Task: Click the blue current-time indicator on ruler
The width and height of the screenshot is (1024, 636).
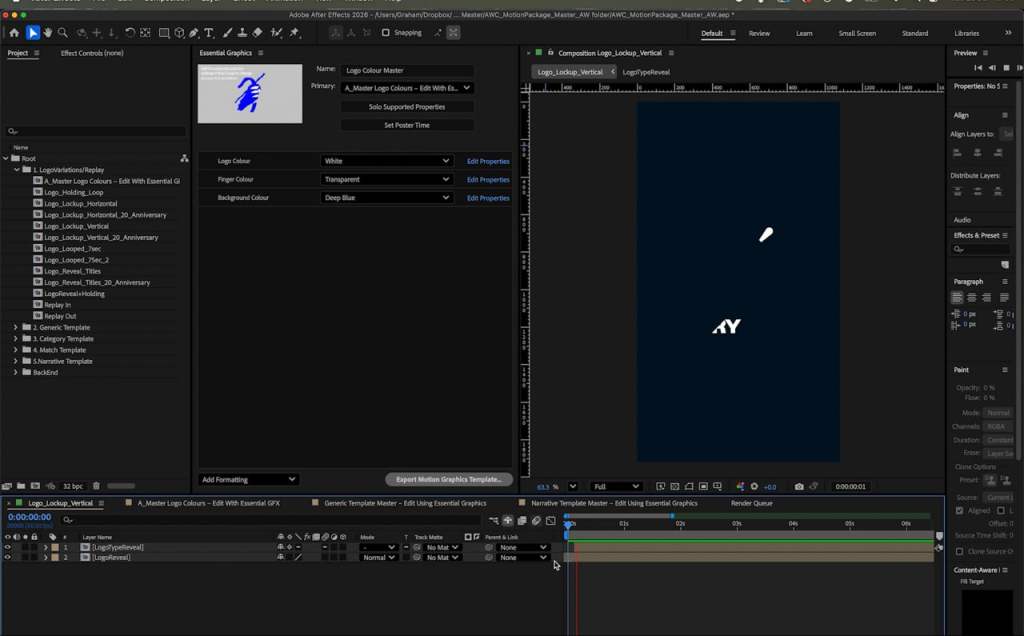Action: (x=567, y=524)
